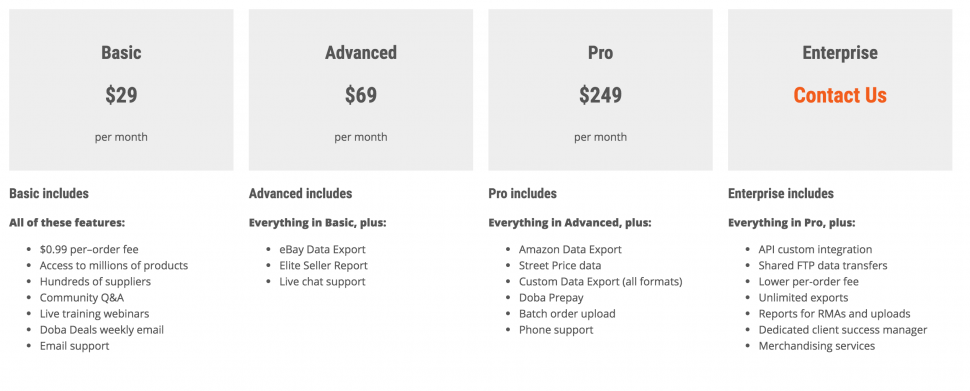The image size is (970, 391).
Task: Click the Basic includes heading
Action: (x=49, y=194)
